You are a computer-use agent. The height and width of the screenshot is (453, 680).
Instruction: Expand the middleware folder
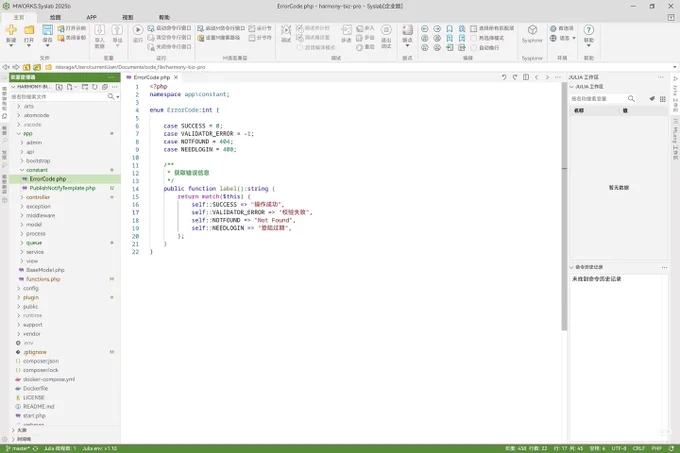click(x=22, y=215)
